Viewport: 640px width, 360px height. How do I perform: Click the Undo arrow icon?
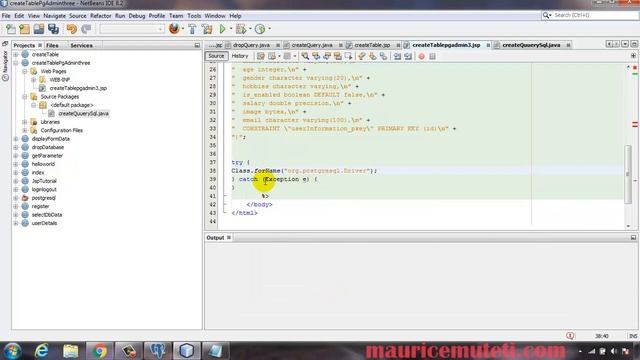(x=72, y=29)
